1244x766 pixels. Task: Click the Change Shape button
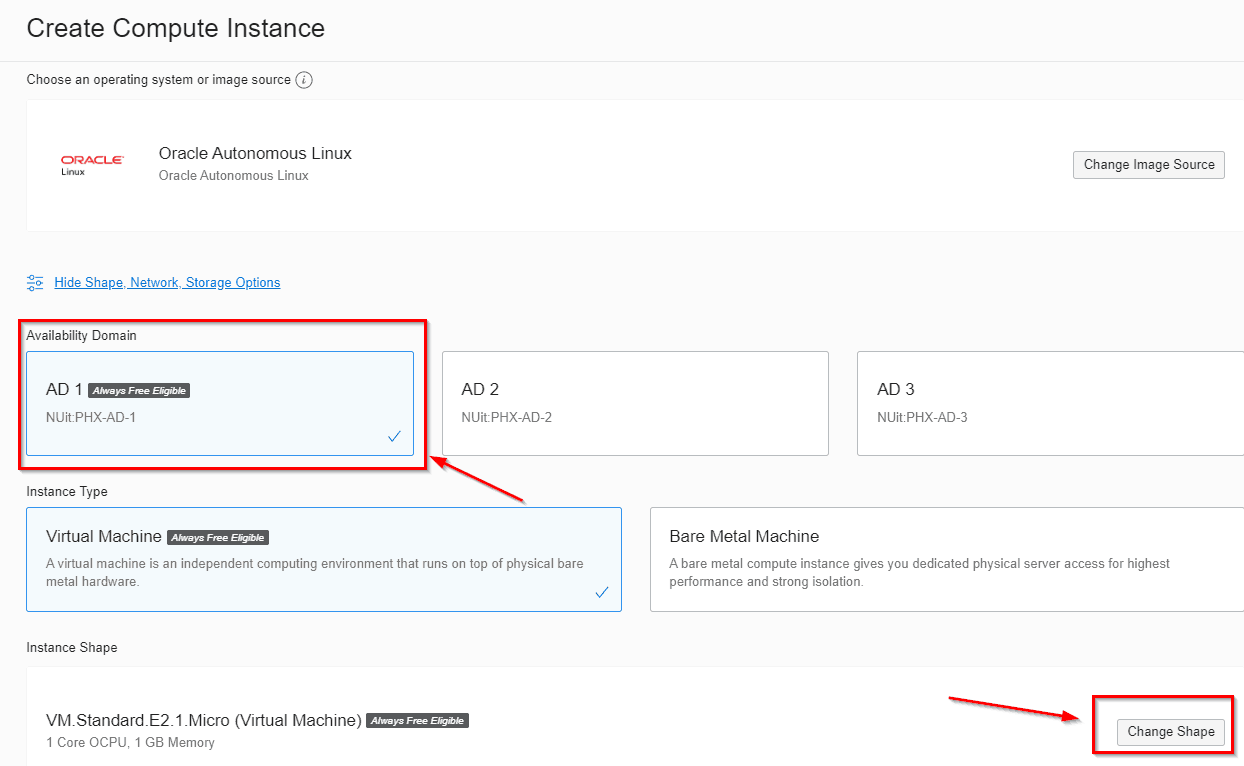pyautogui.click(x=1171, y=732)
